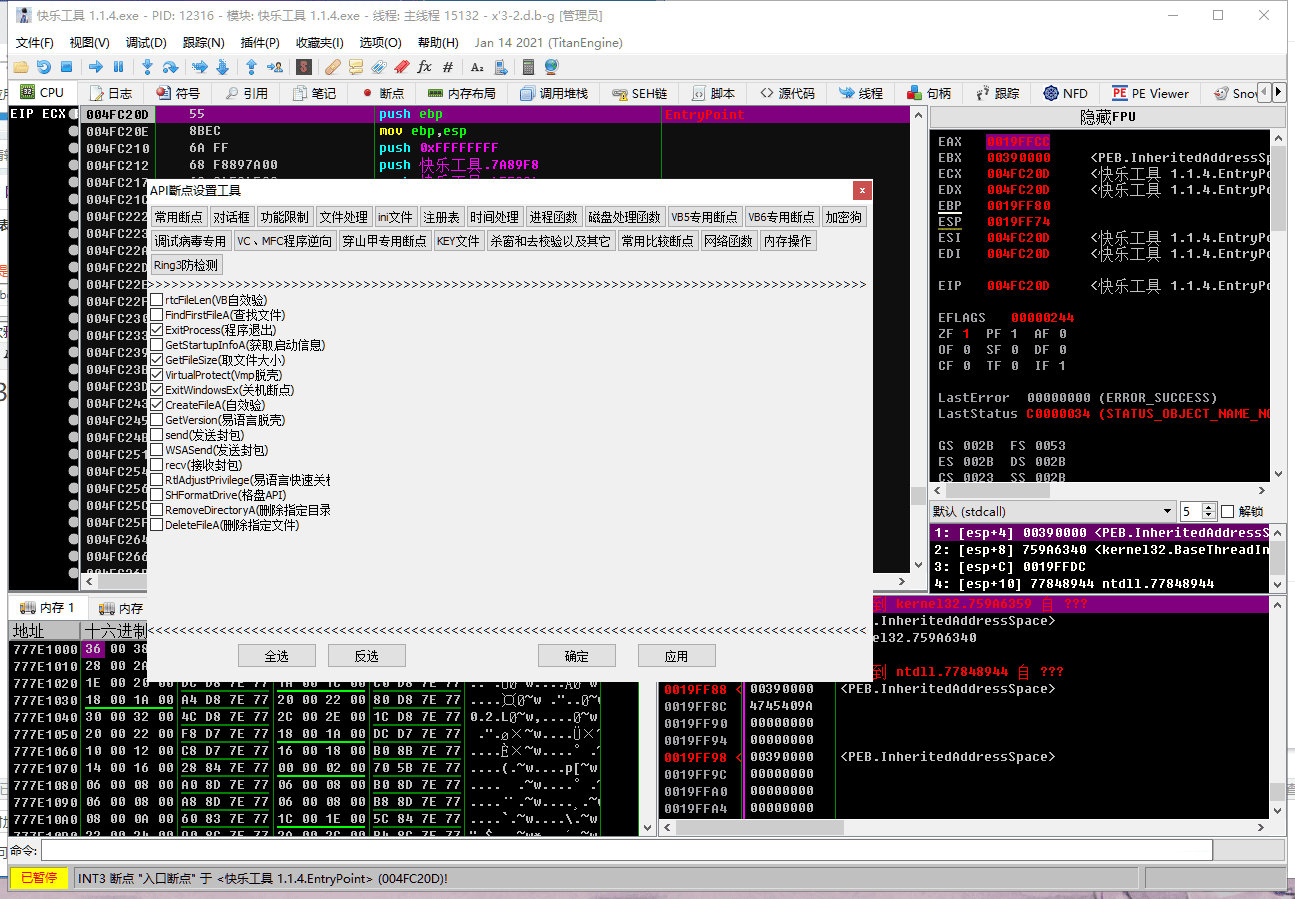Open the functions fx icon
Image resolution: width=1295 pixels, height=899 pixels.
(425, 67)
